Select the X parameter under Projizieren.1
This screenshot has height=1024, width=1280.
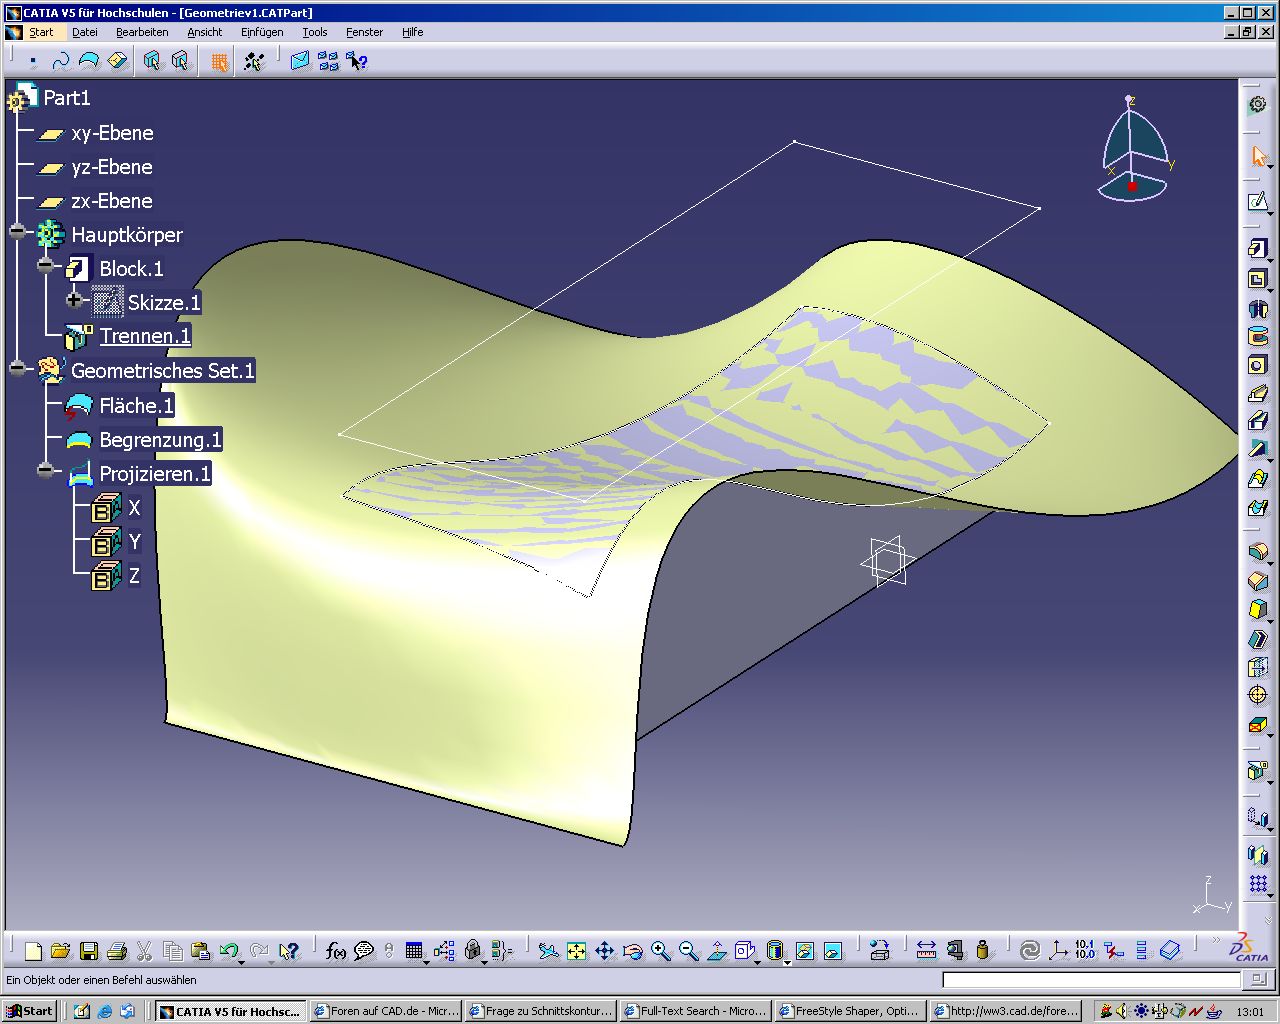tap(134, 508)
